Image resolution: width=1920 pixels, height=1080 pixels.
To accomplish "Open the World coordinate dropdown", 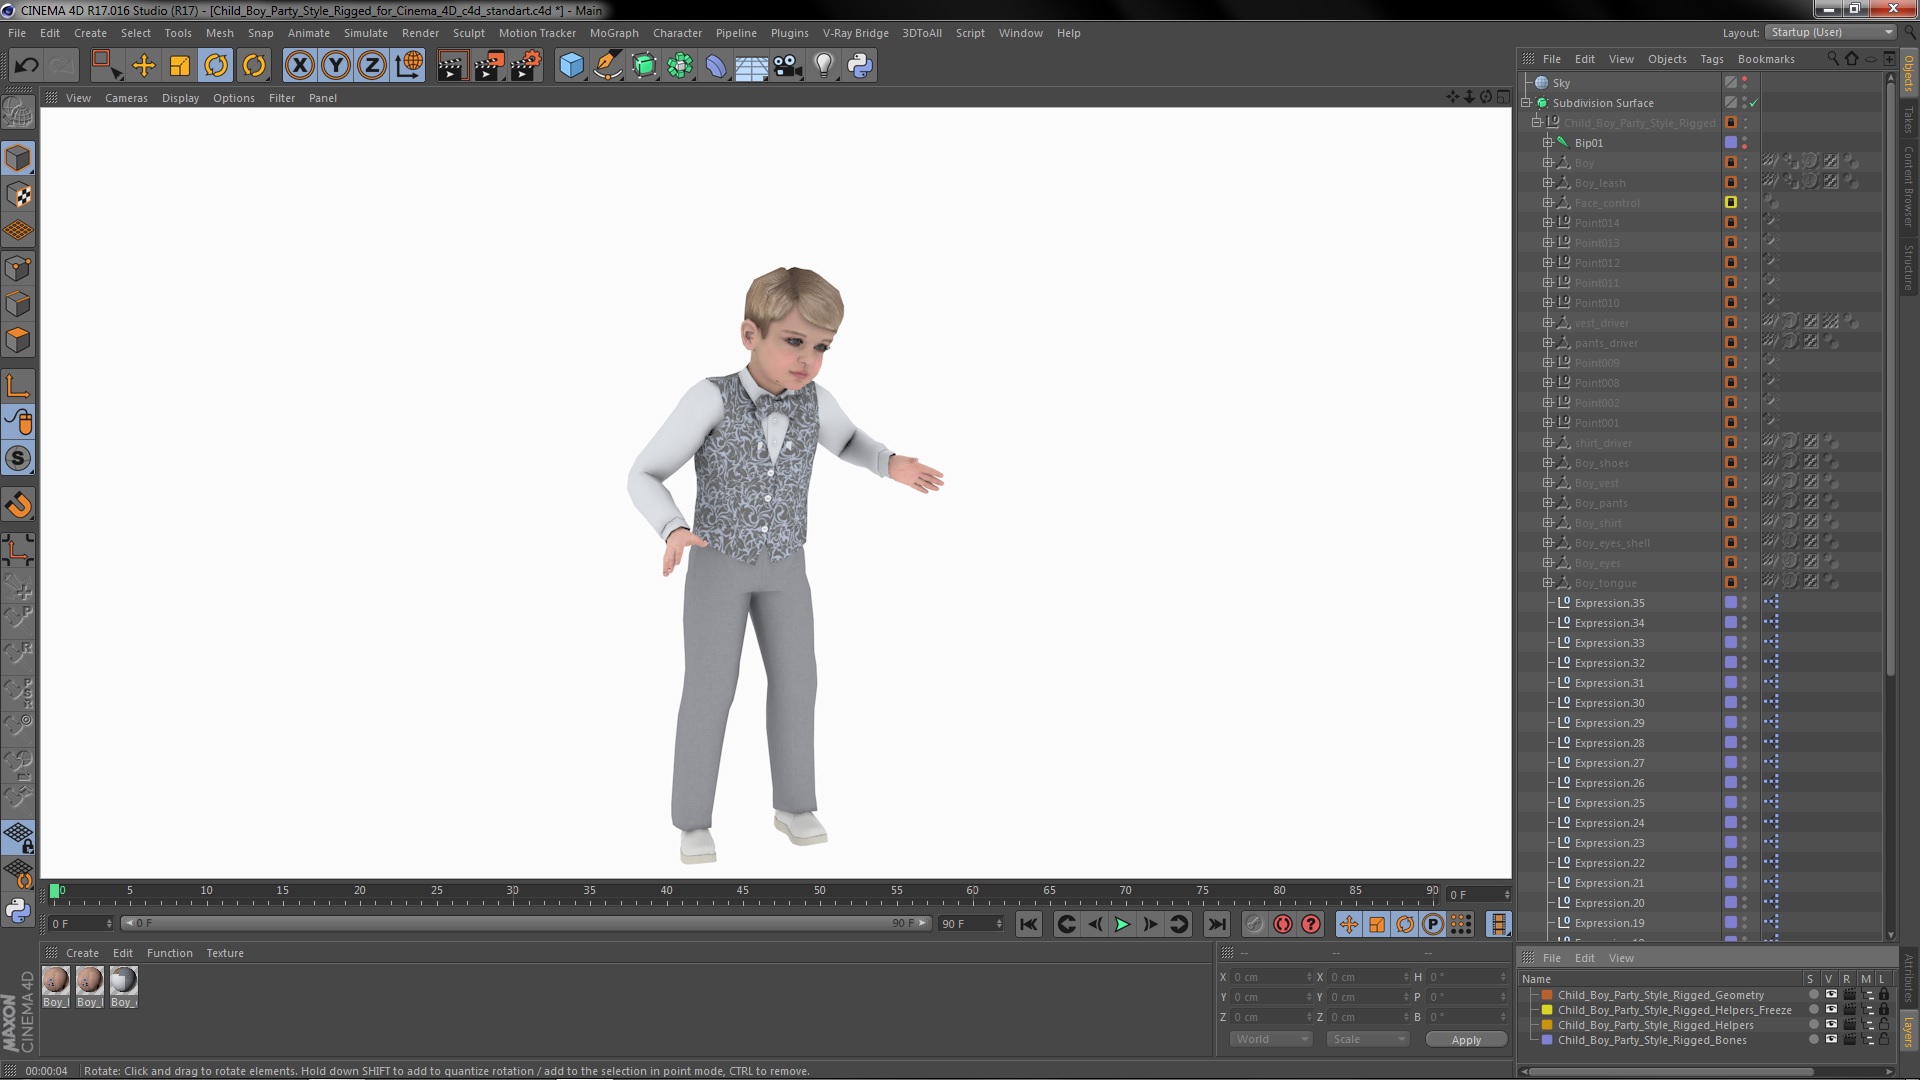I will click(1271, 1039).
